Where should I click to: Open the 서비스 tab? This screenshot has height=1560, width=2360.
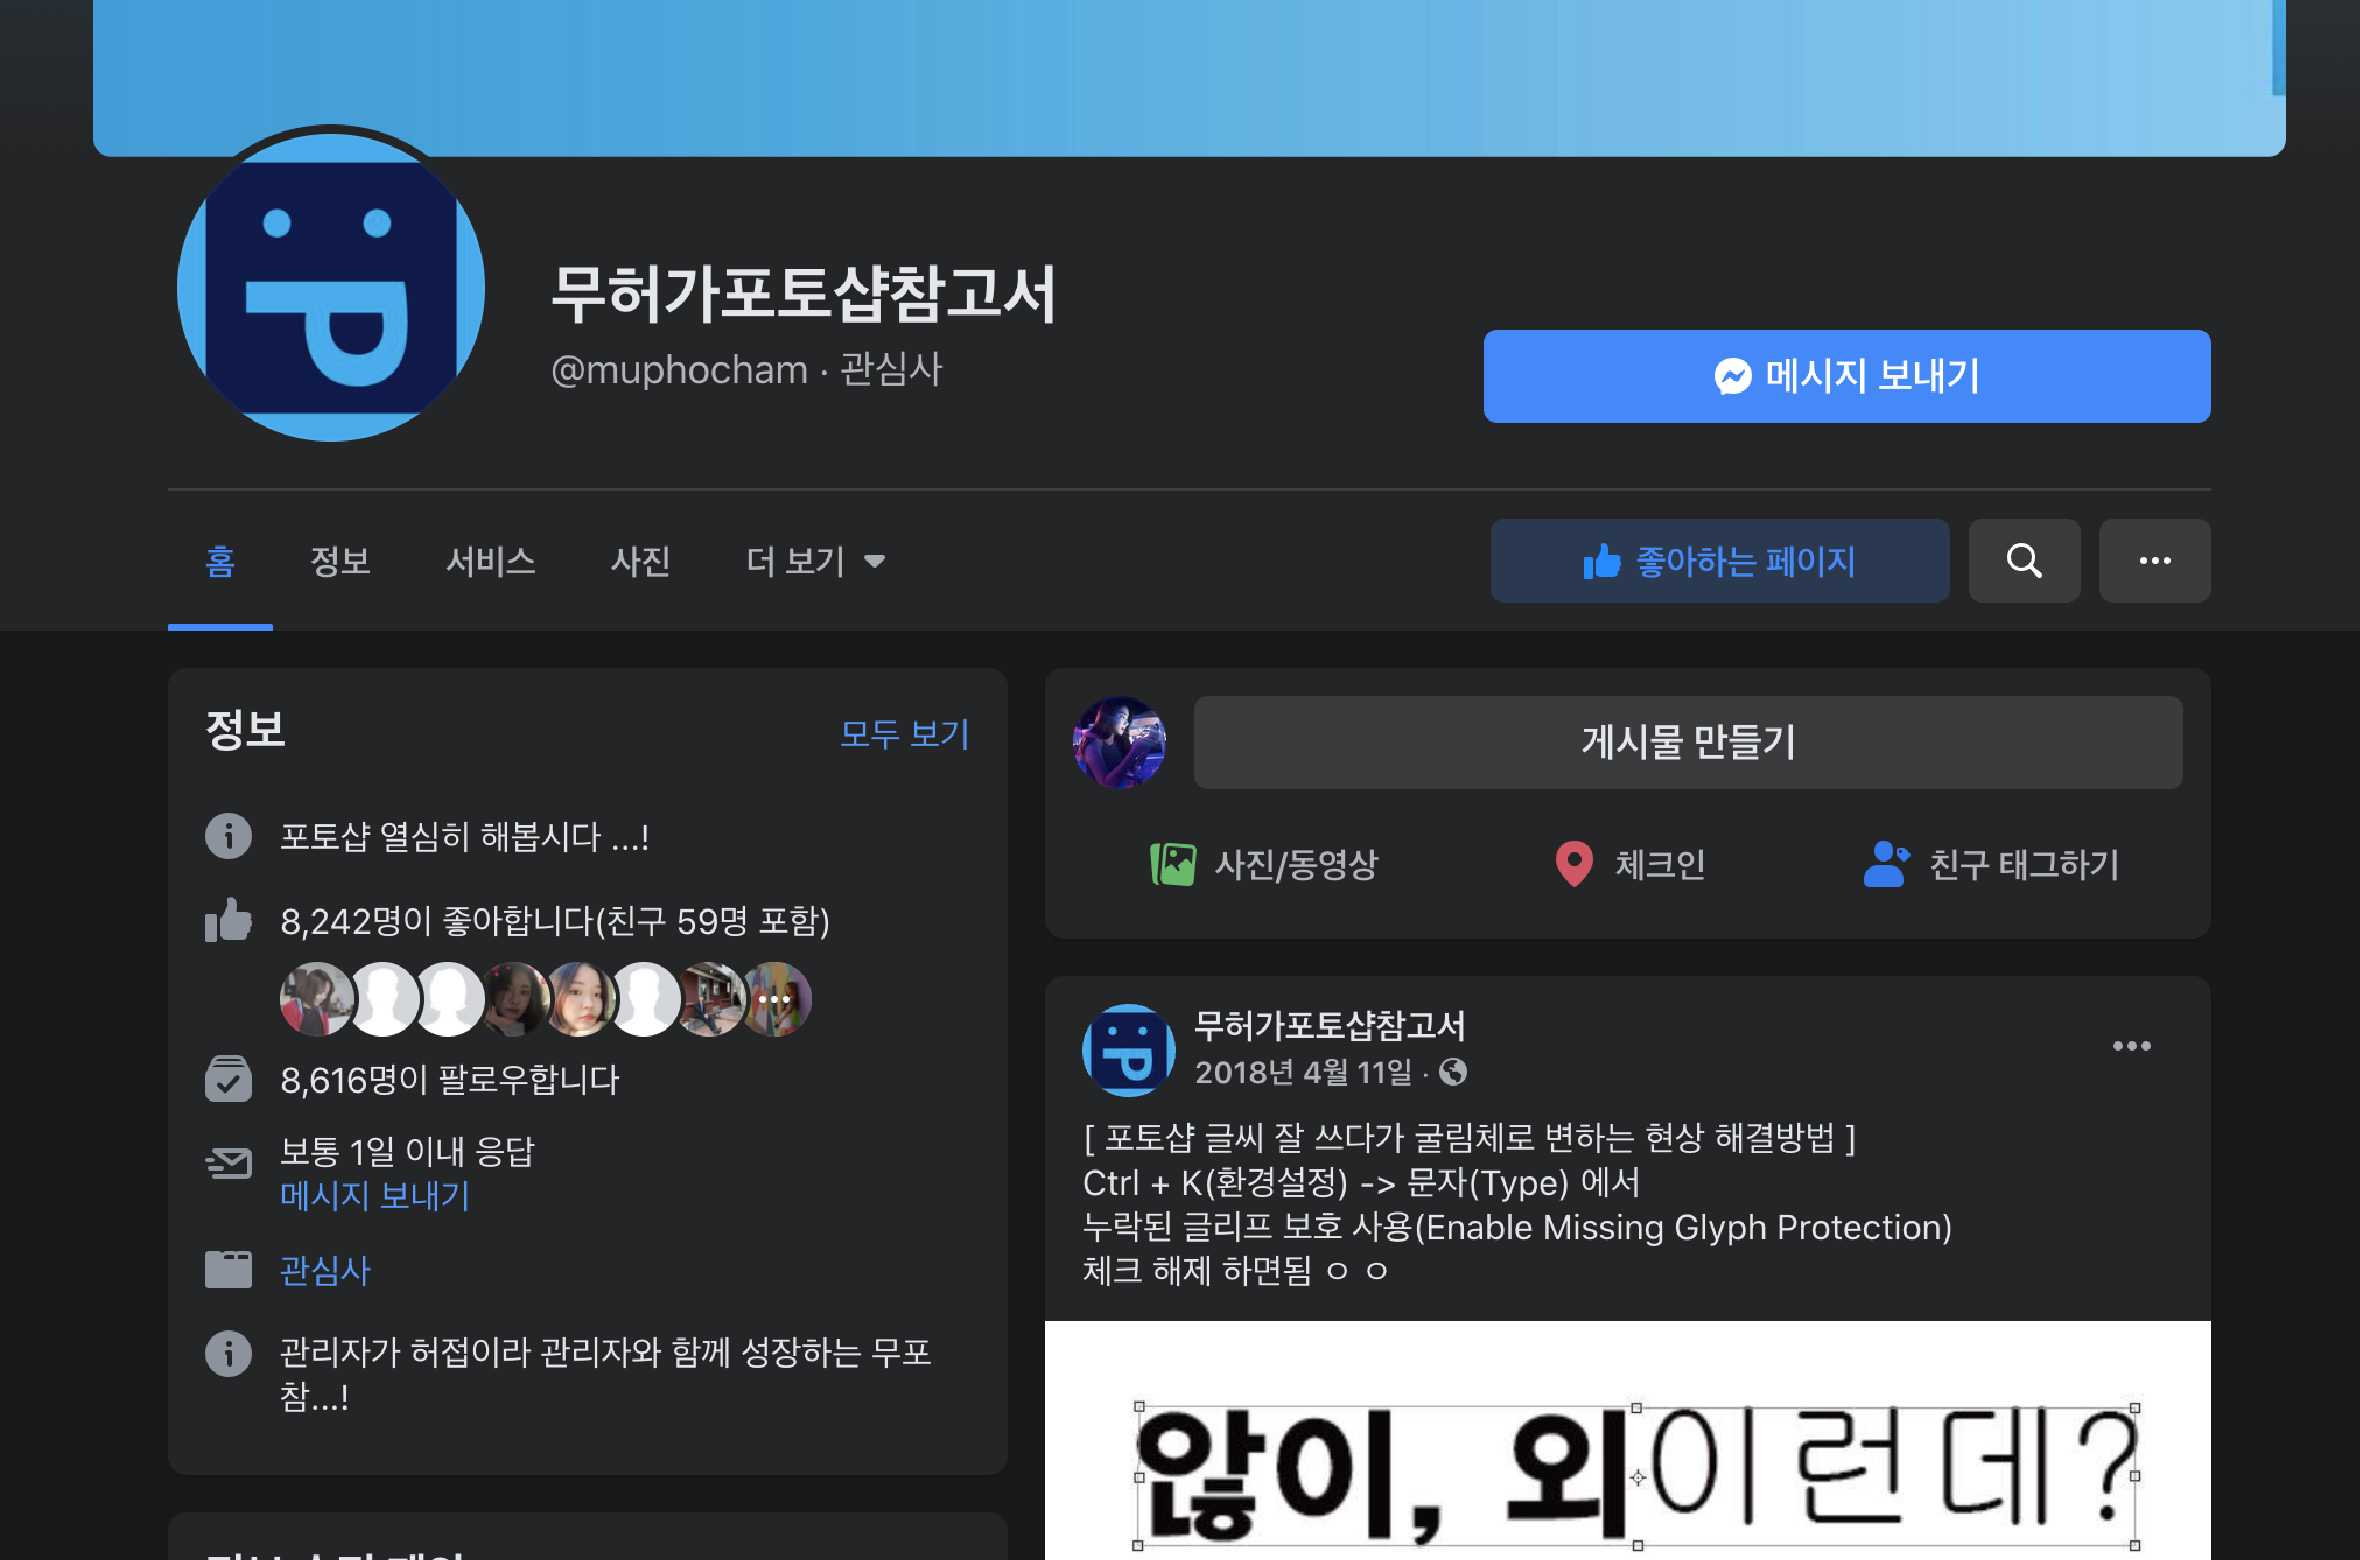(x=490, y=561)
